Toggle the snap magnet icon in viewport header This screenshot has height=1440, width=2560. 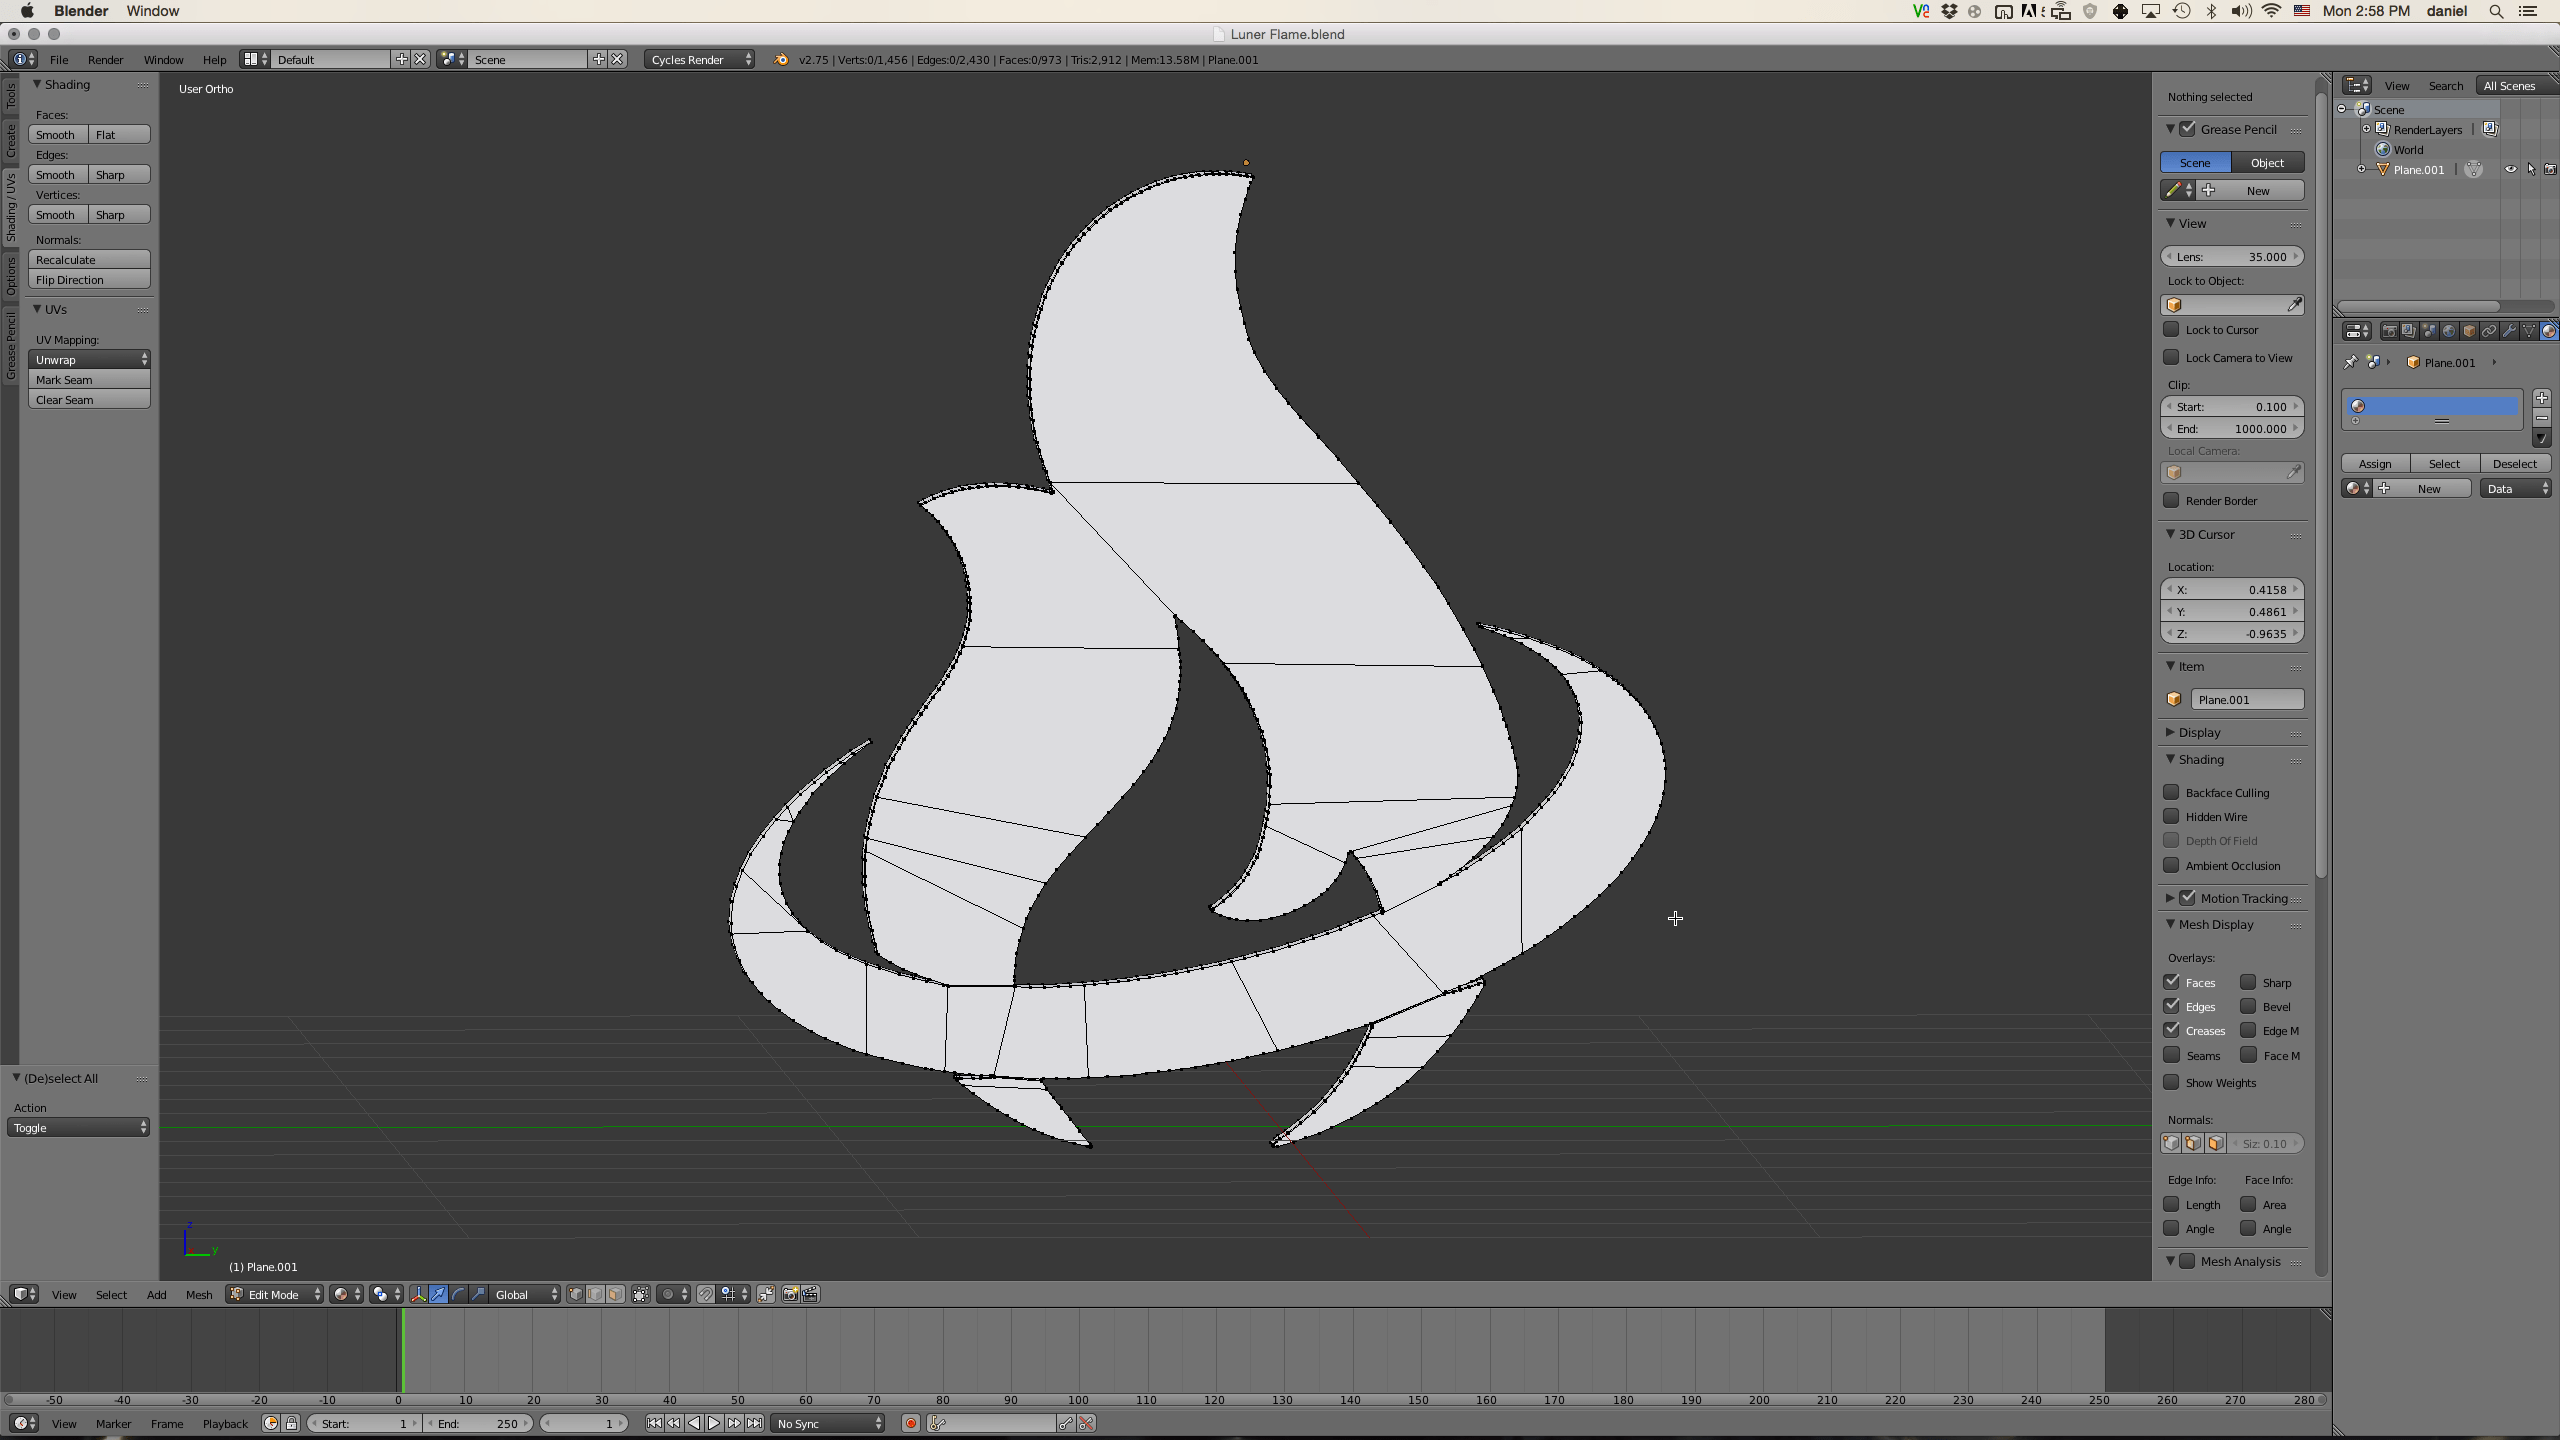point(705,1294)
